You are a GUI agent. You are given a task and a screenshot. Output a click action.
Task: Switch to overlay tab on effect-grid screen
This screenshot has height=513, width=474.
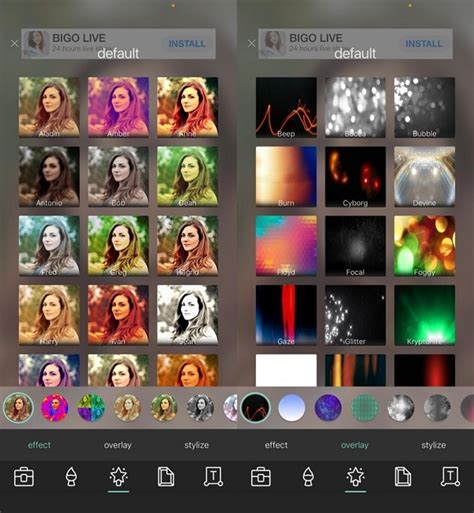[x=118, y=445]
